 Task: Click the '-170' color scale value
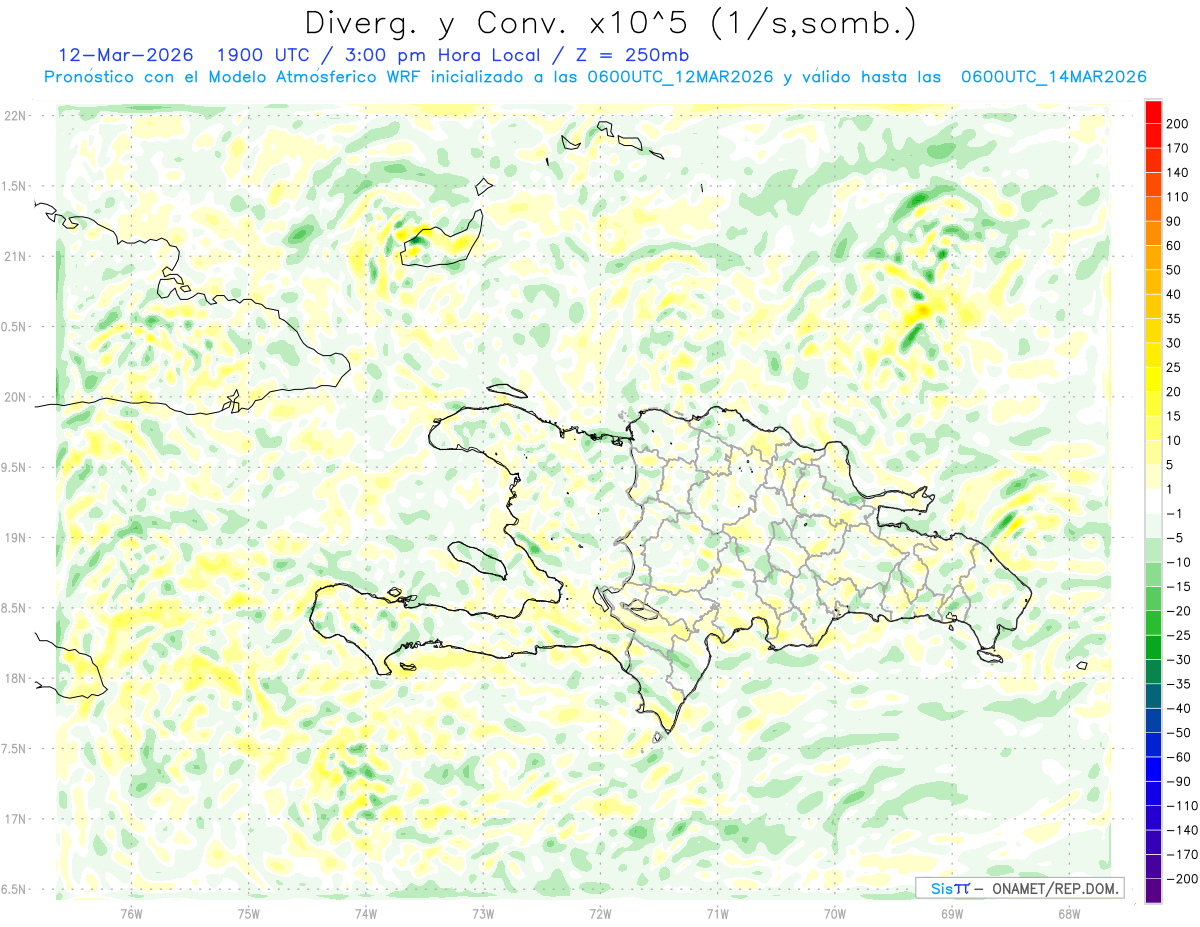[1182, 854]
